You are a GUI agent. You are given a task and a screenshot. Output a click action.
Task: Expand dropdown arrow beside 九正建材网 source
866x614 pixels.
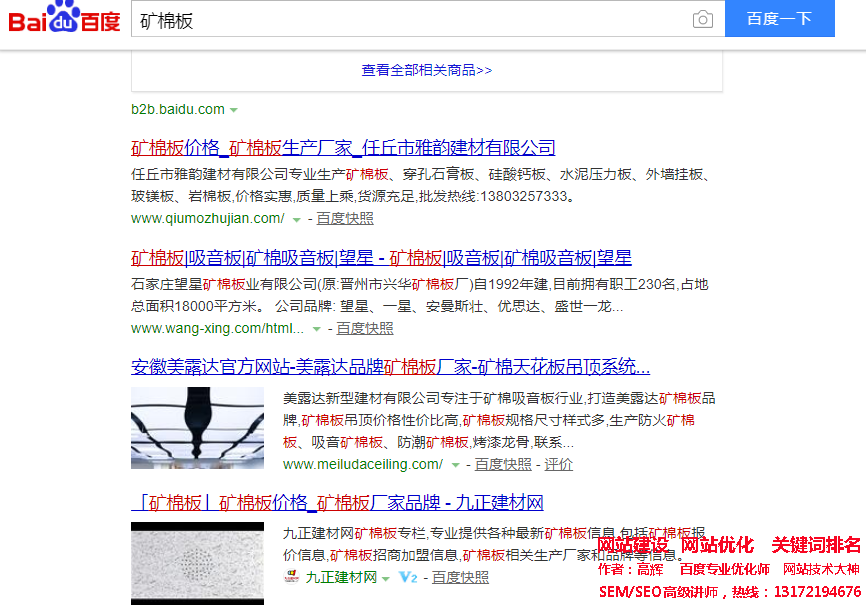tap(386, 577)
